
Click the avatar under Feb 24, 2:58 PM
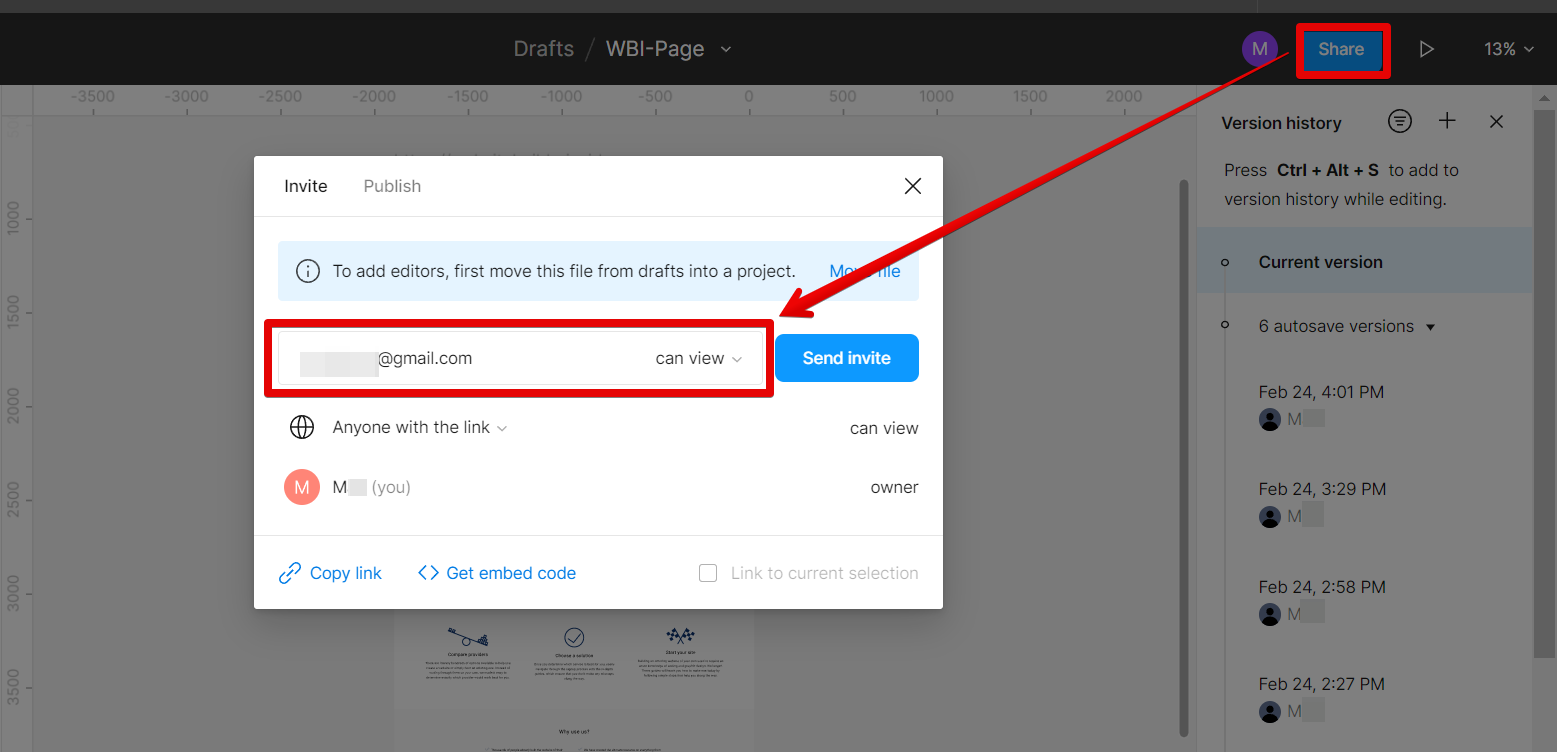pos(1270,614)
